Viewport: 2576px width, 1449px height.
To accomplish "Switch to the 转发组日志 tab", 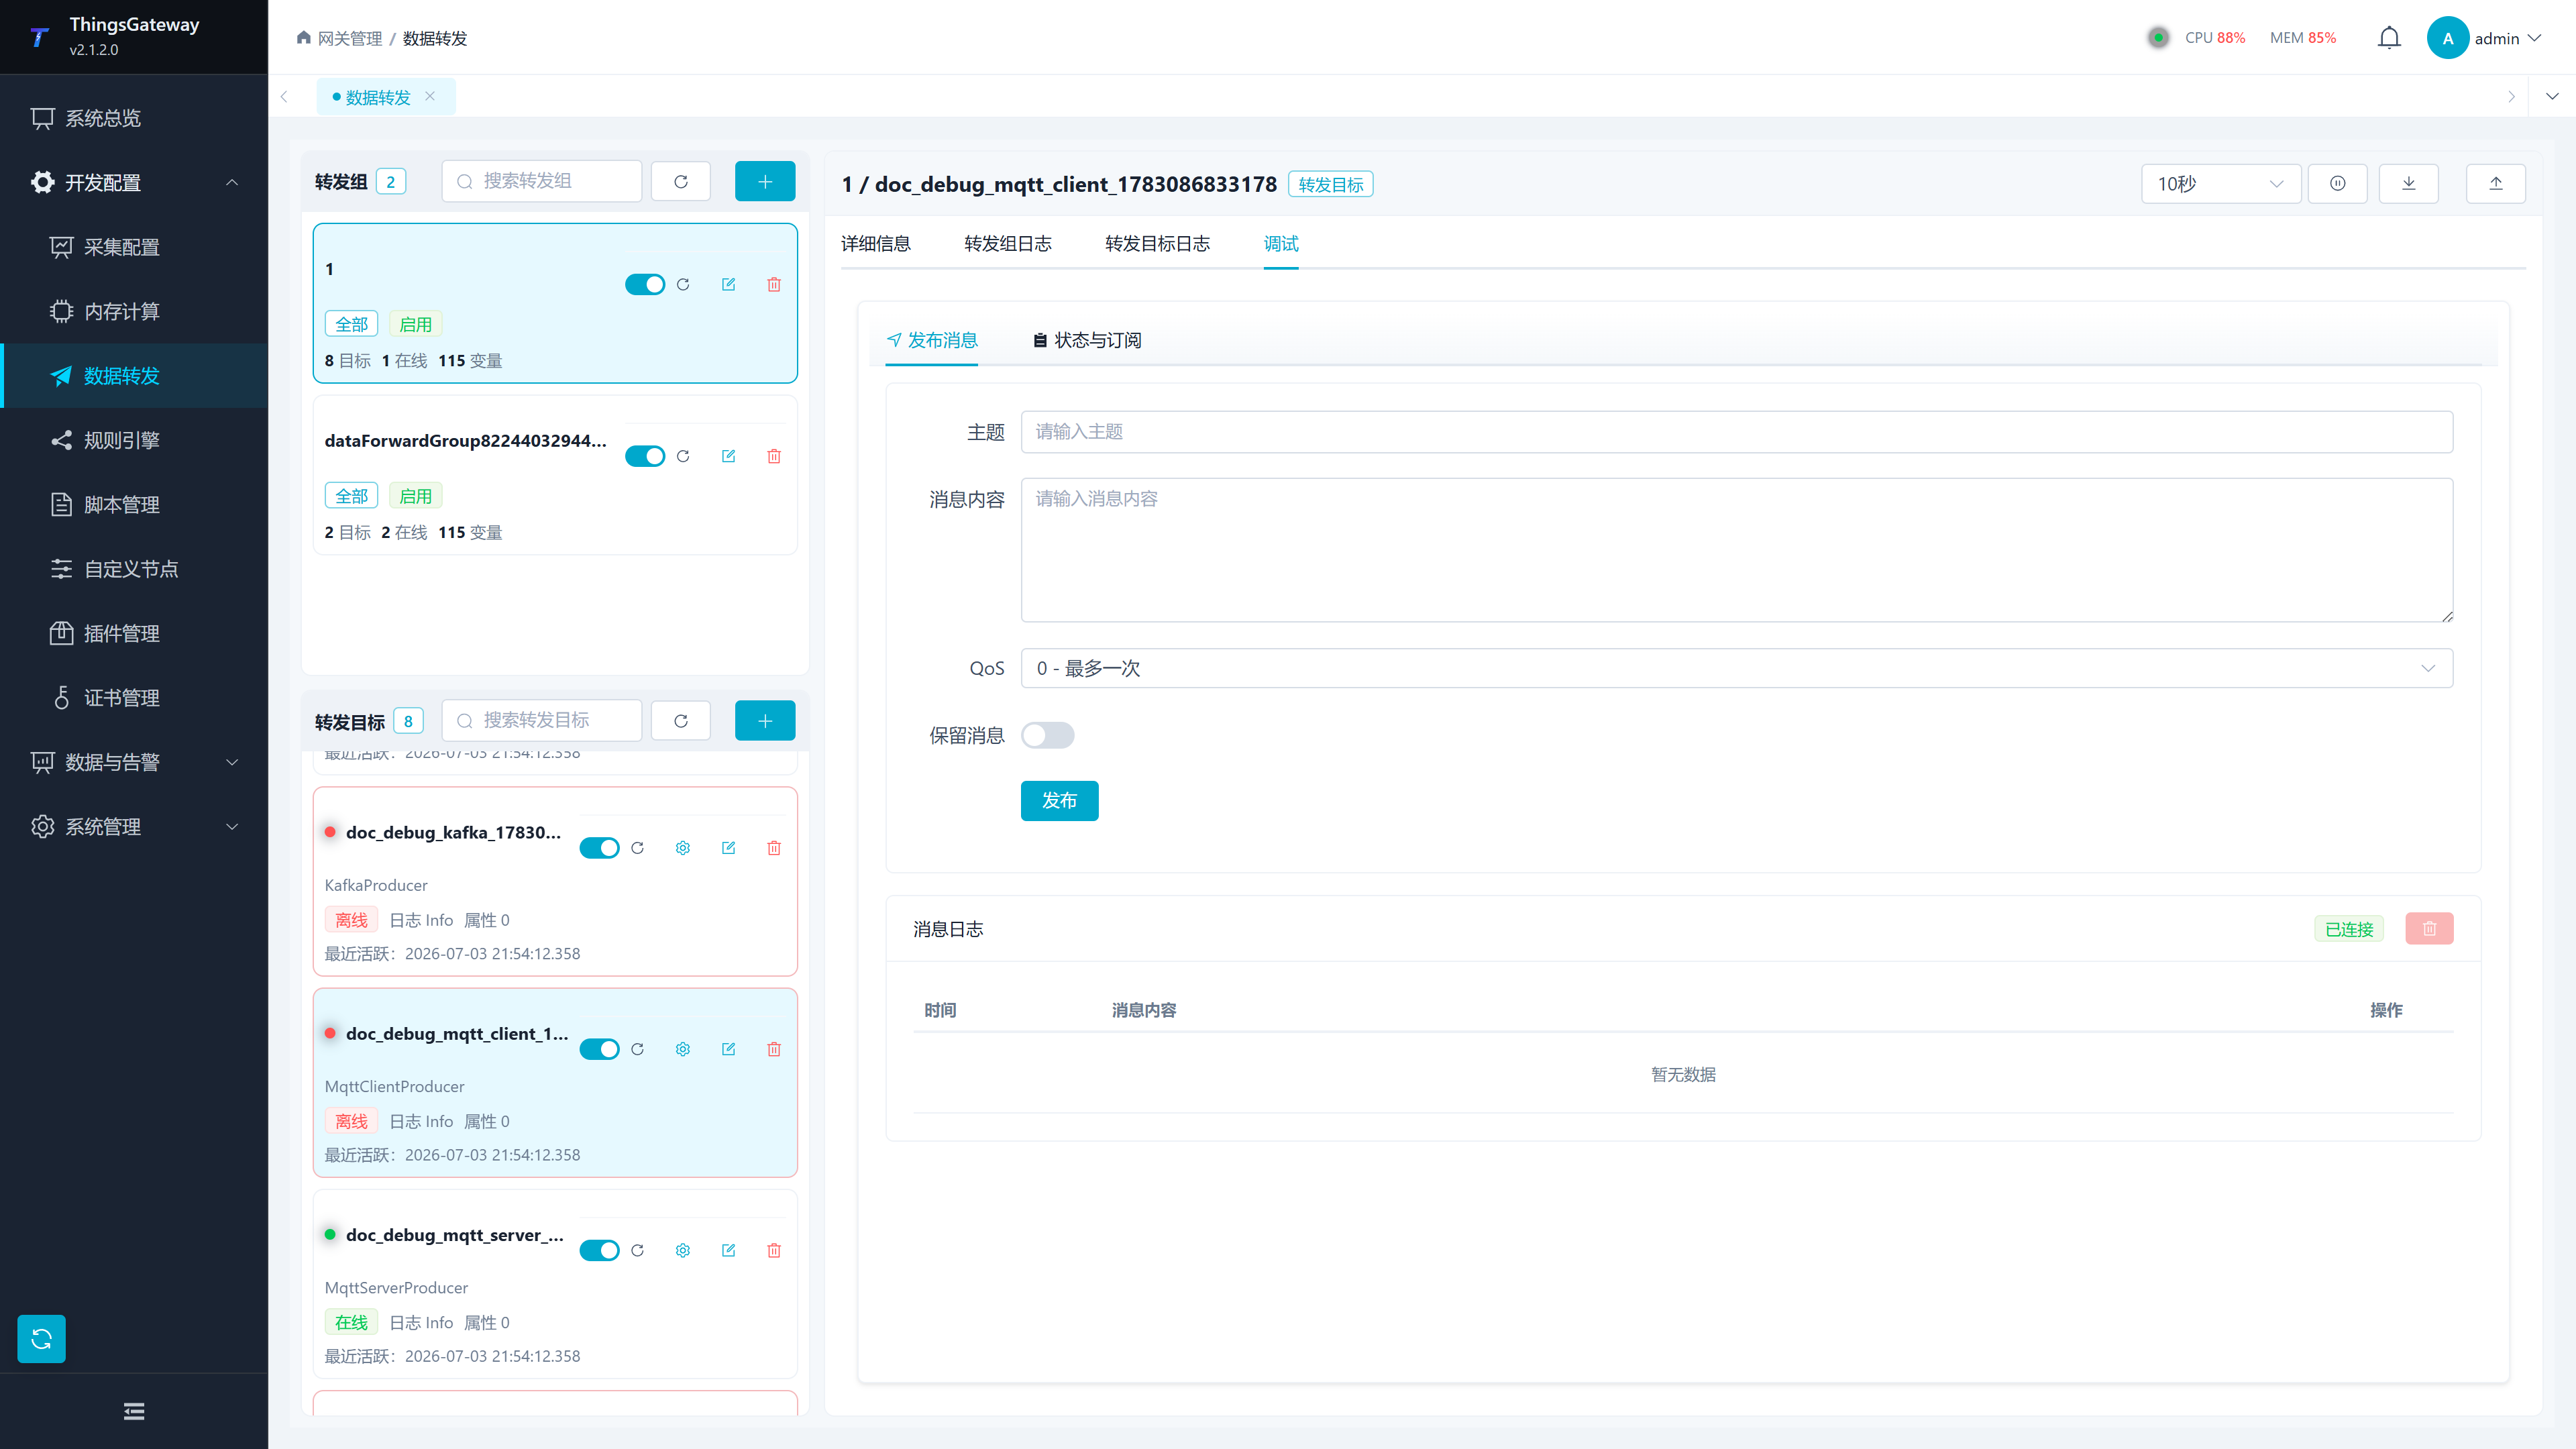I will pyautogui.click(x=1007, y=243).
